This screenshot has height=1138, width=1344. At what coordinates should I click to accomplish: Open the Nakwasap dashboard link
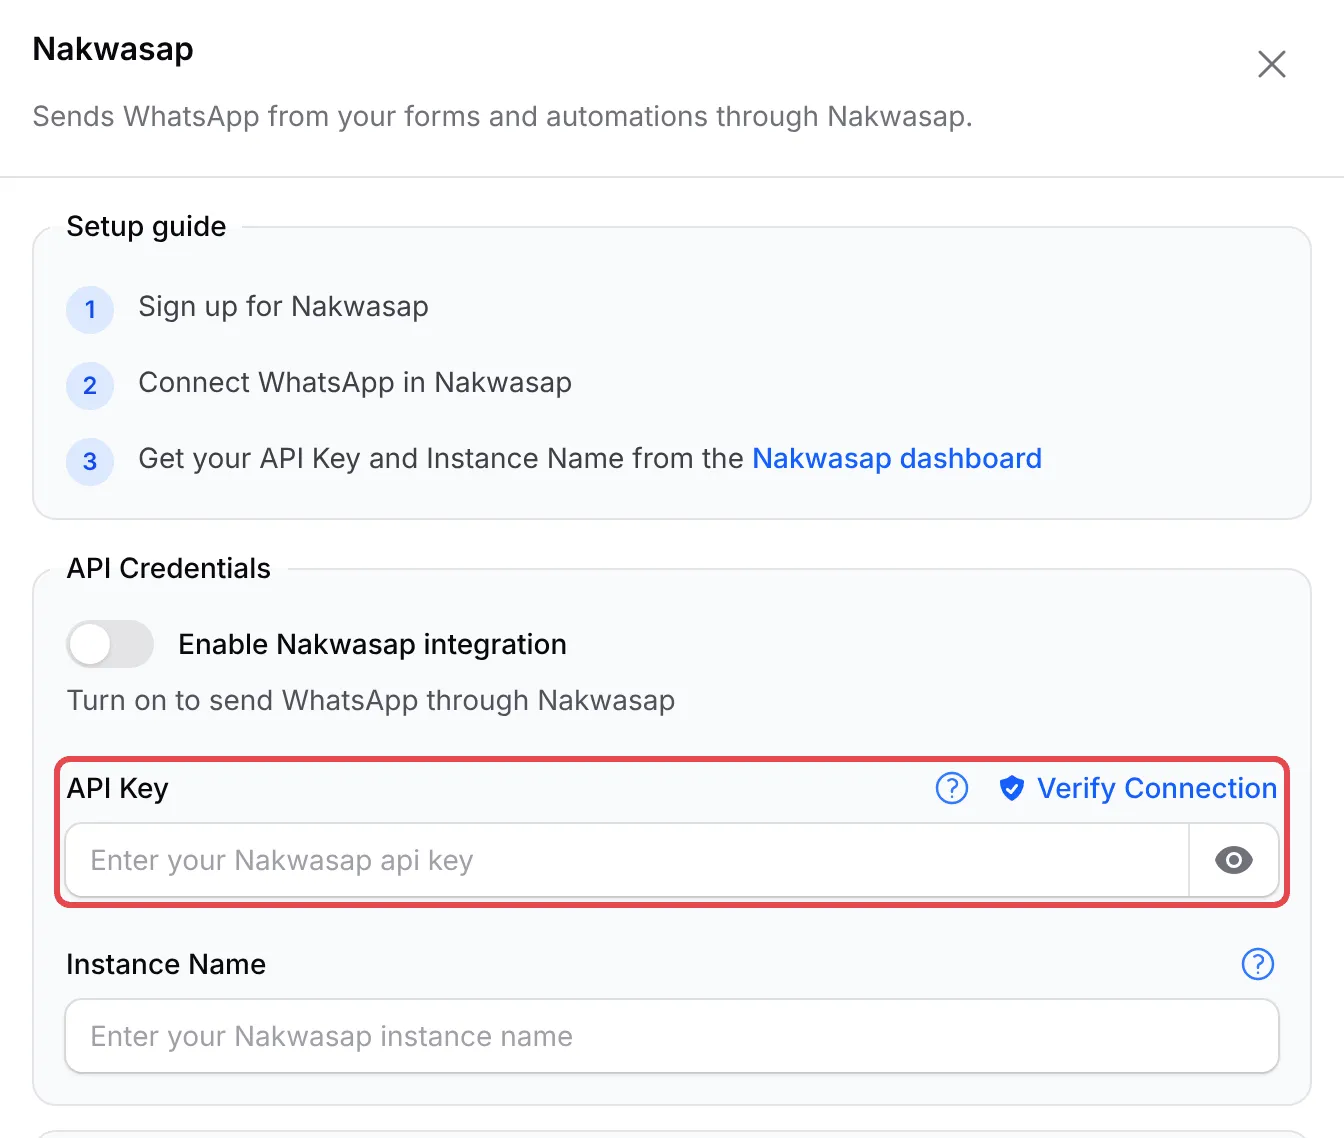(x=897, y=458)
